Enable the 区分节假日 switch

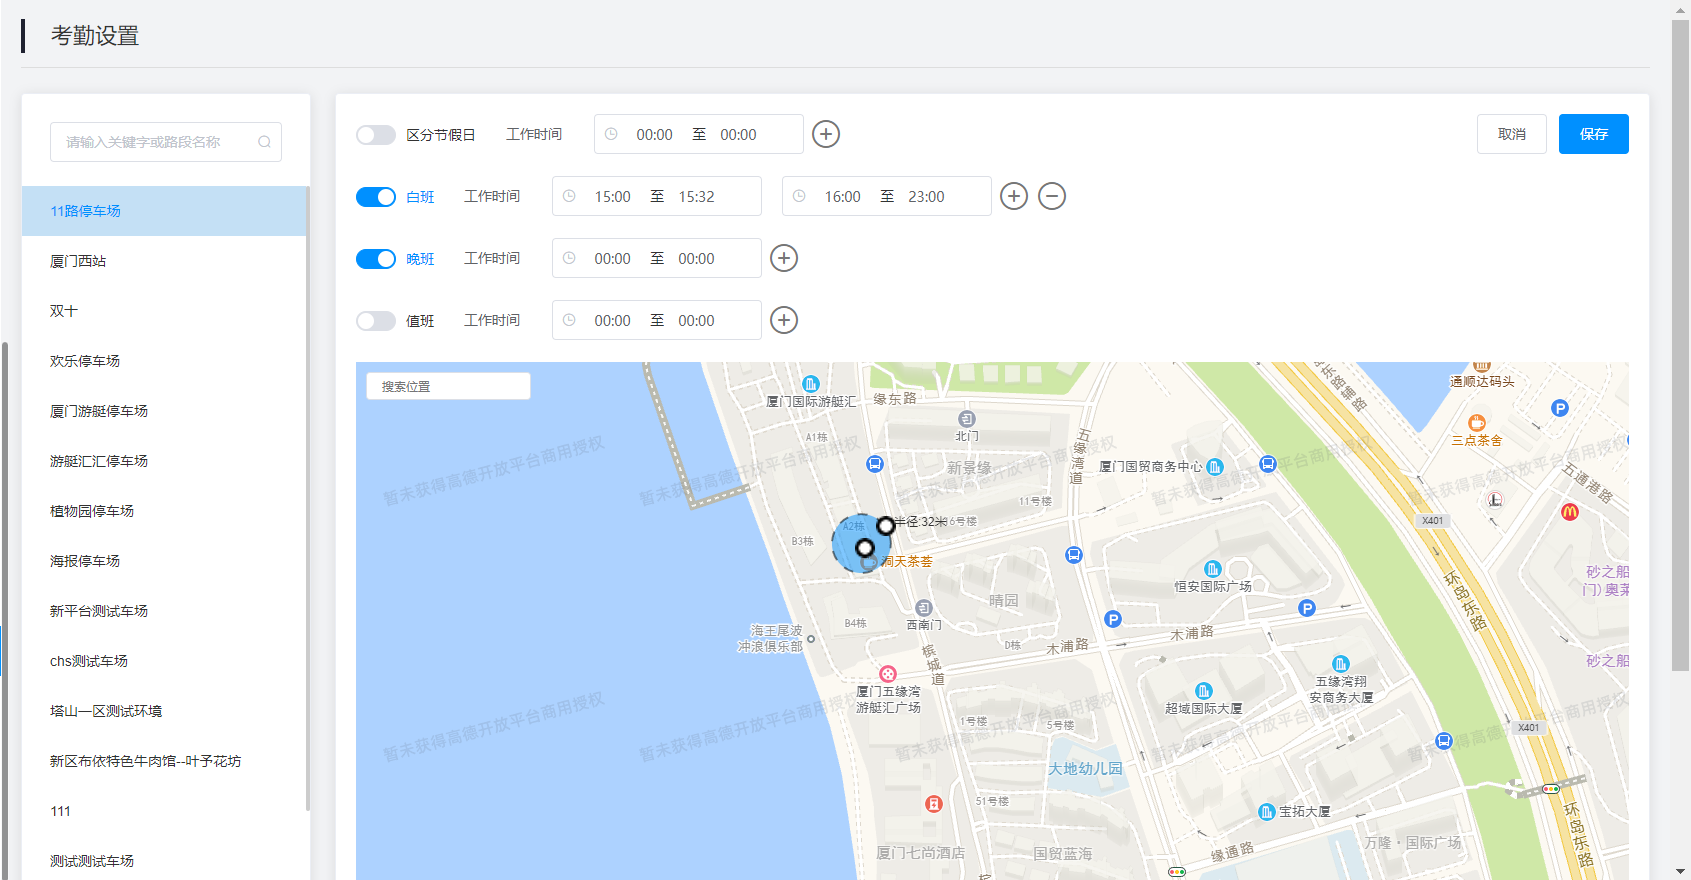(x=376, y=135)
